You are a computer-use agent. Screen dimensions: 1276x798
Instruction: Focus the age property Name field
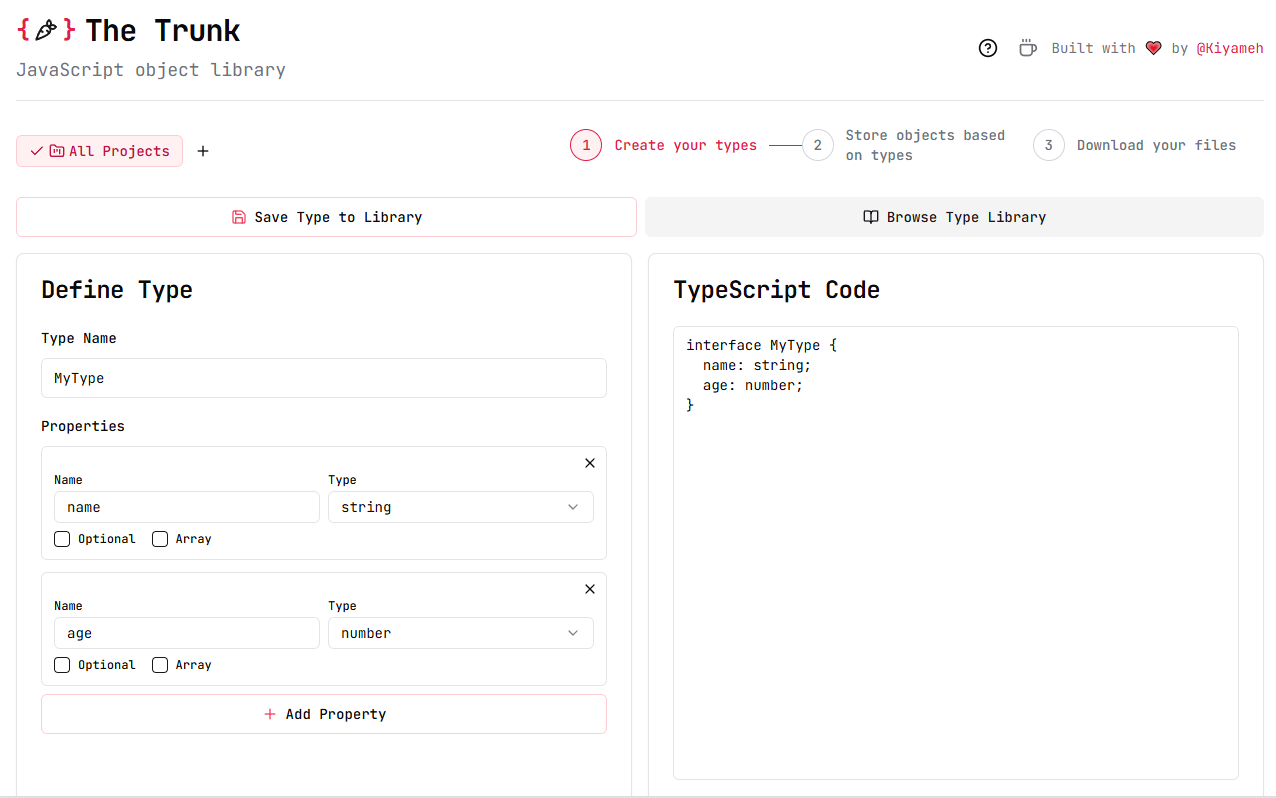(187, 633)
